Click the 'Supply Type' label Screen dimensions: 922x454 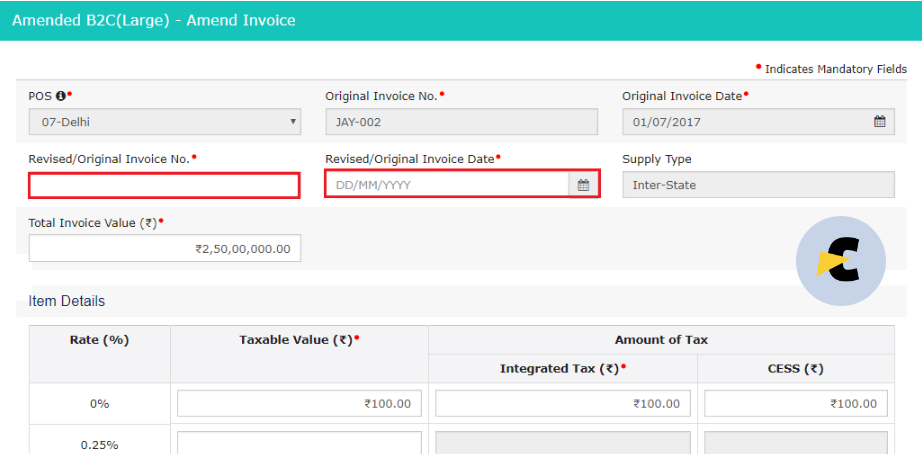pyautogui.click(x=657, y=159)
